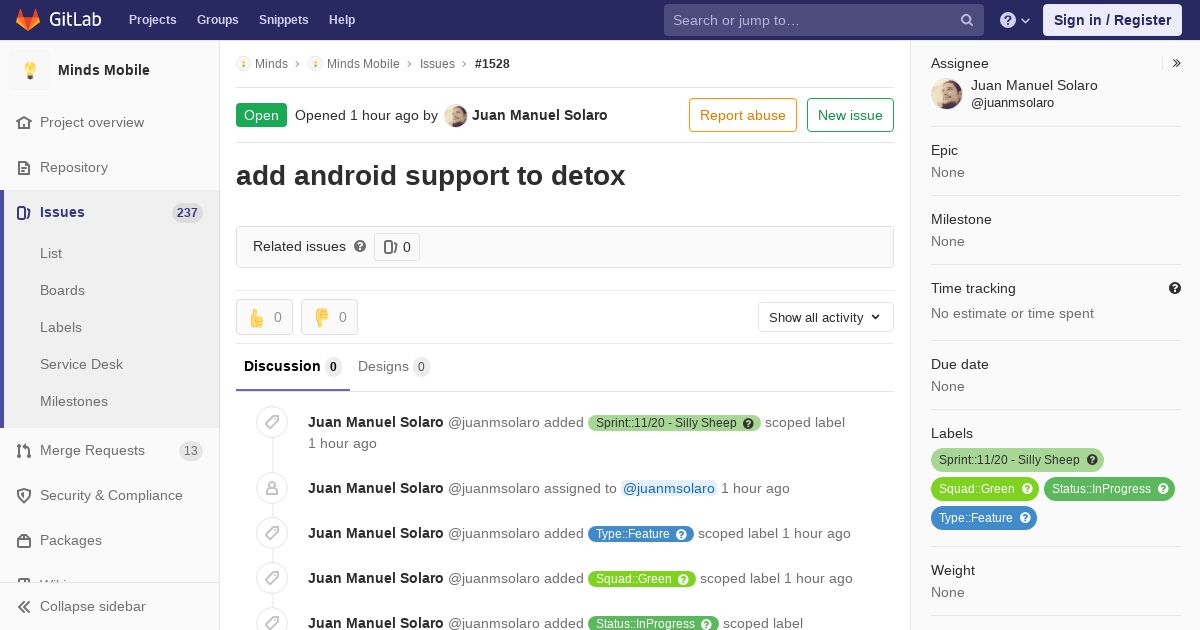This screenshot has width=1200, height=630.
Task: Open the Help dropdown in header
Action: 1015,20
